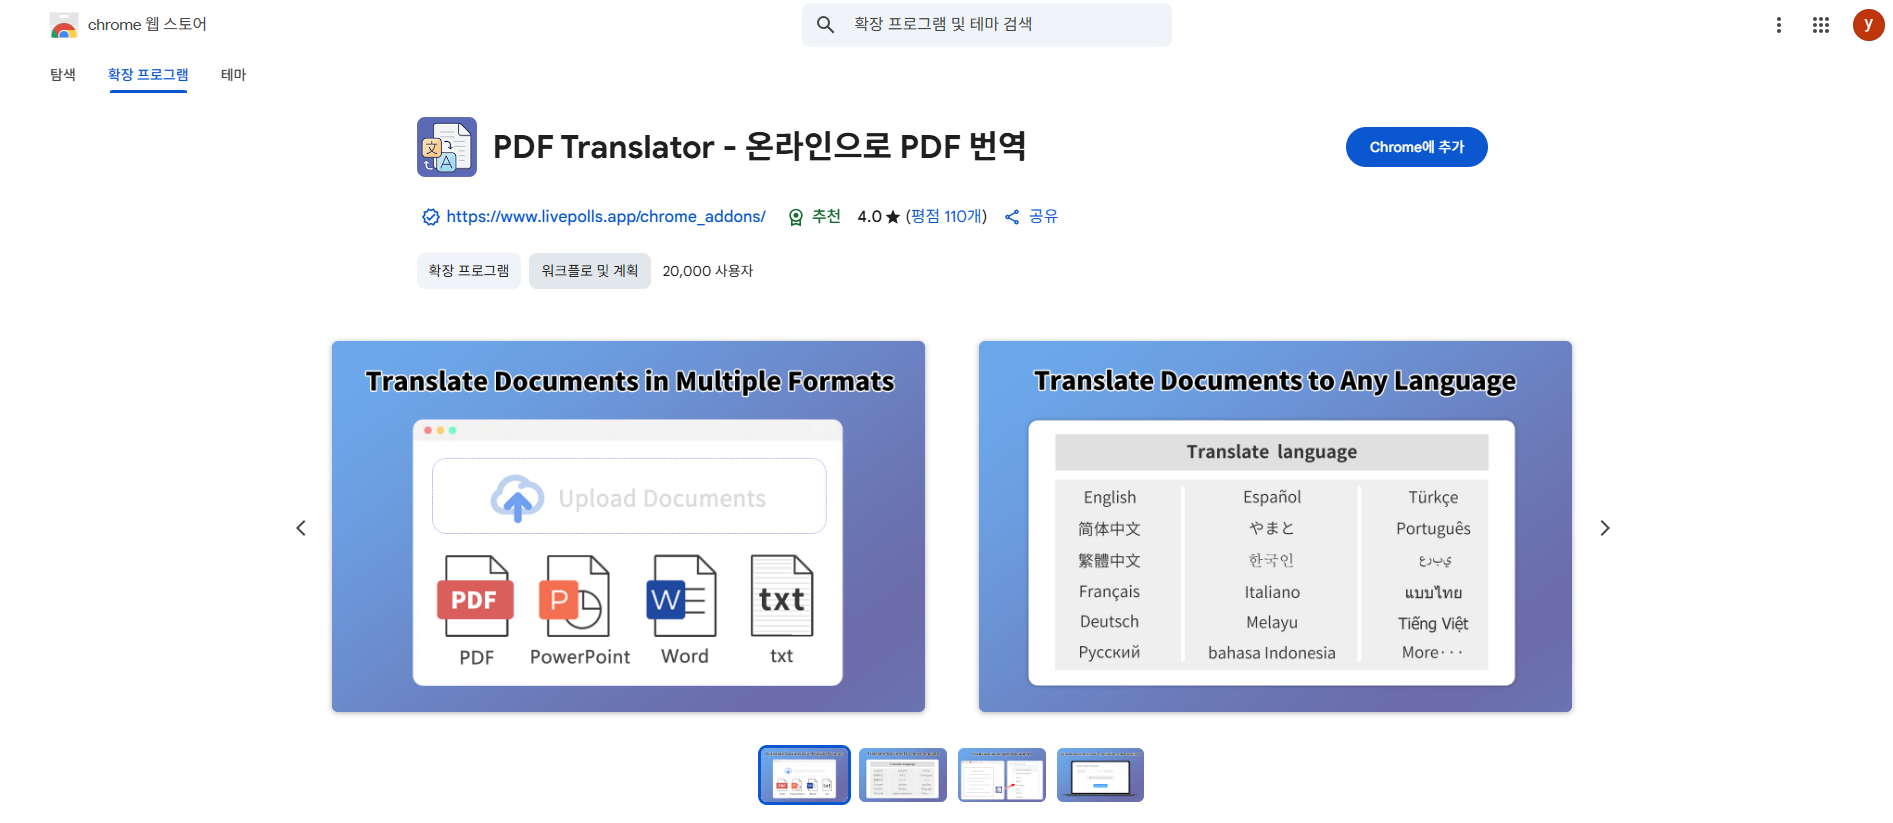The height and width of the screenshot is (823, 1893).
Task: Click the share icon next to 공유
Action: point(1012,217)
